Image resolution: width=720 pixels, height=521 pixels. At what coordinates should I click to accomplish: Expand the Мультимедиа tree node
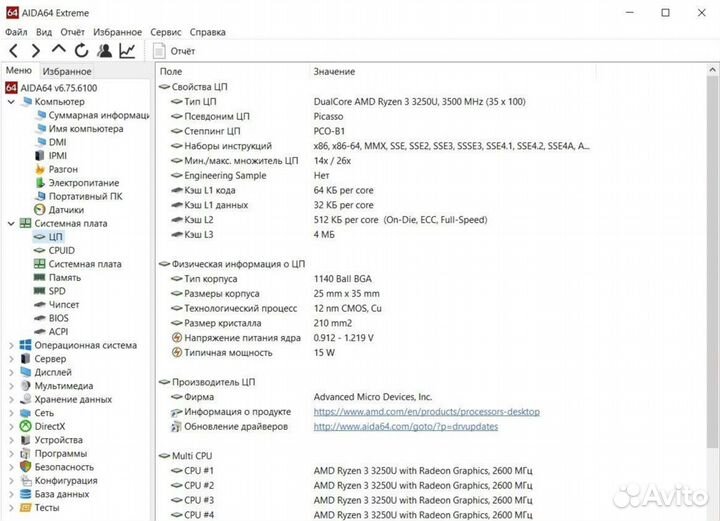[x=11, y=386]
